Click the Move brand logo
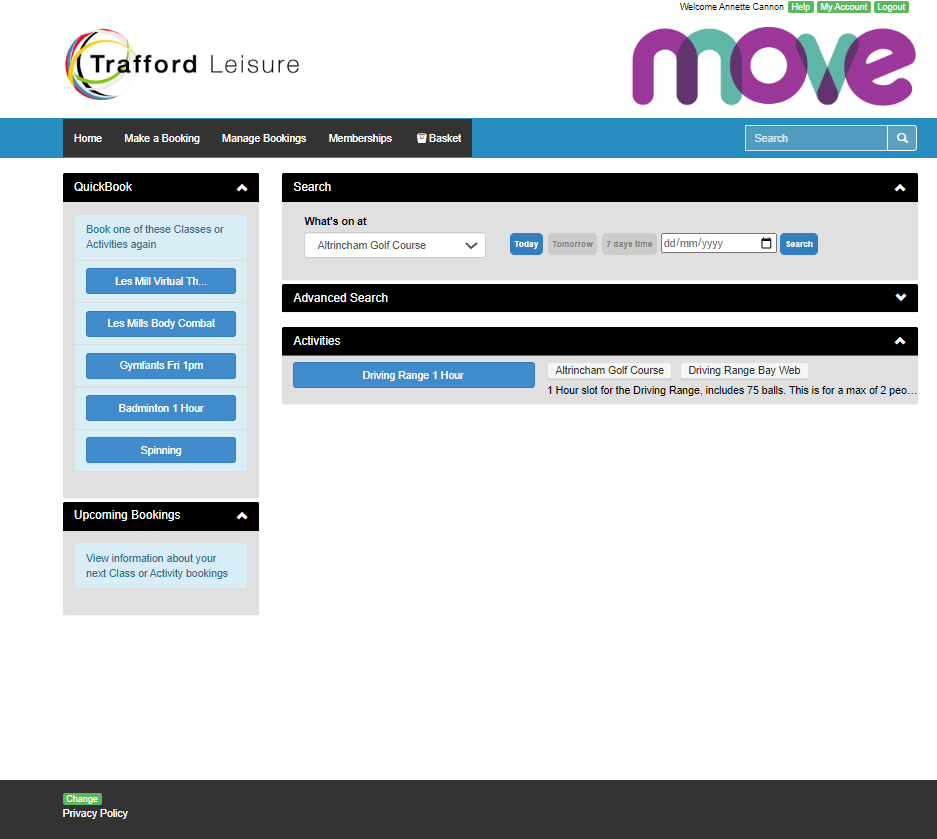Screen dimensions: 937x839 click(x=774, y=66)
